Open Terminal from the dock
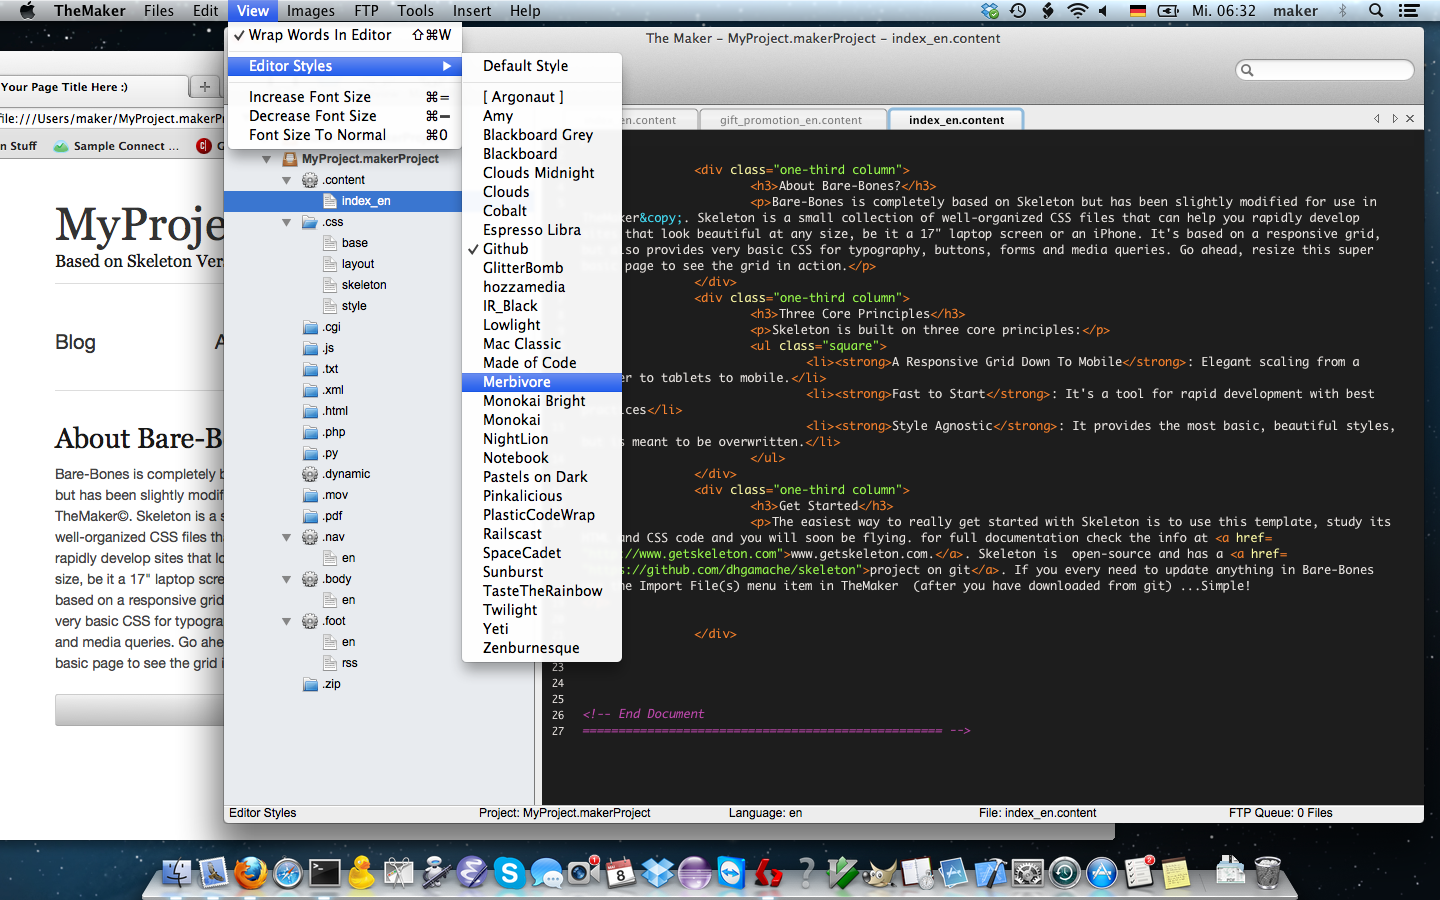 point(324,873)
